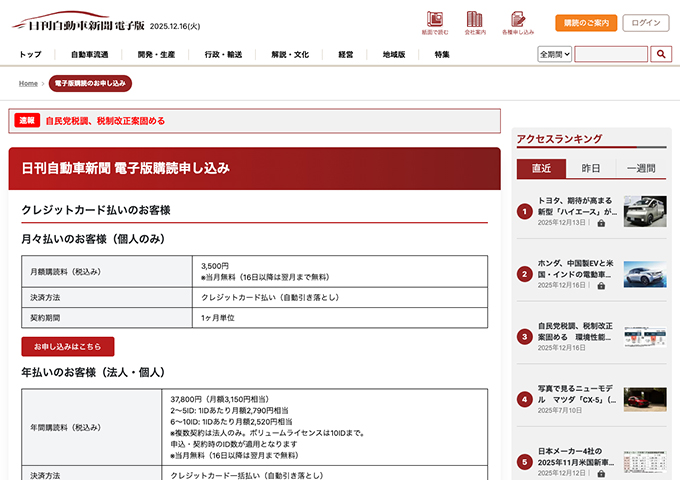The image size is (680, 480).
Task: Click the 37,800円（月額3,150円相当） price text
Action: tap(219, 399)
